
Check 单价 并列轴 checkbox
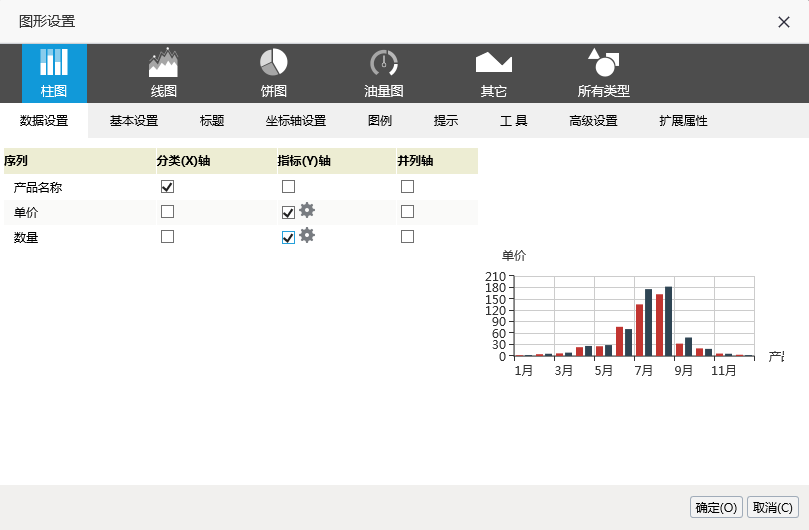407,212
